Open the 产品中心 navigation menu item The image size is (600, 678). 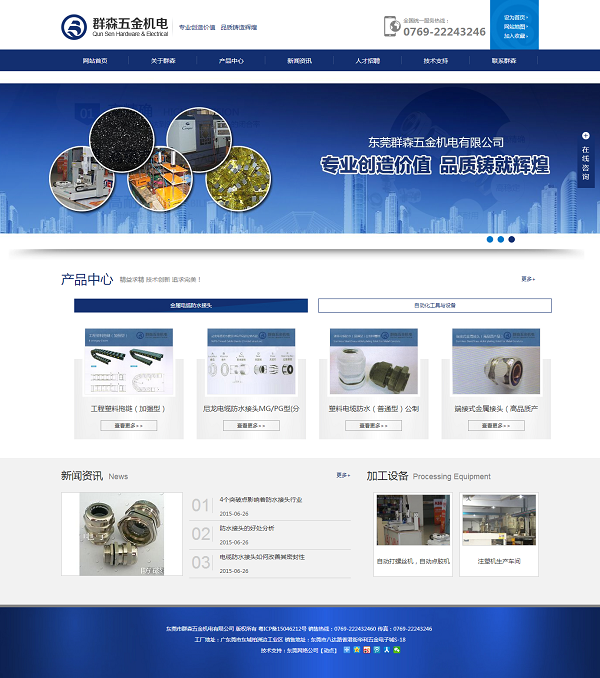[x=231, y=61]
